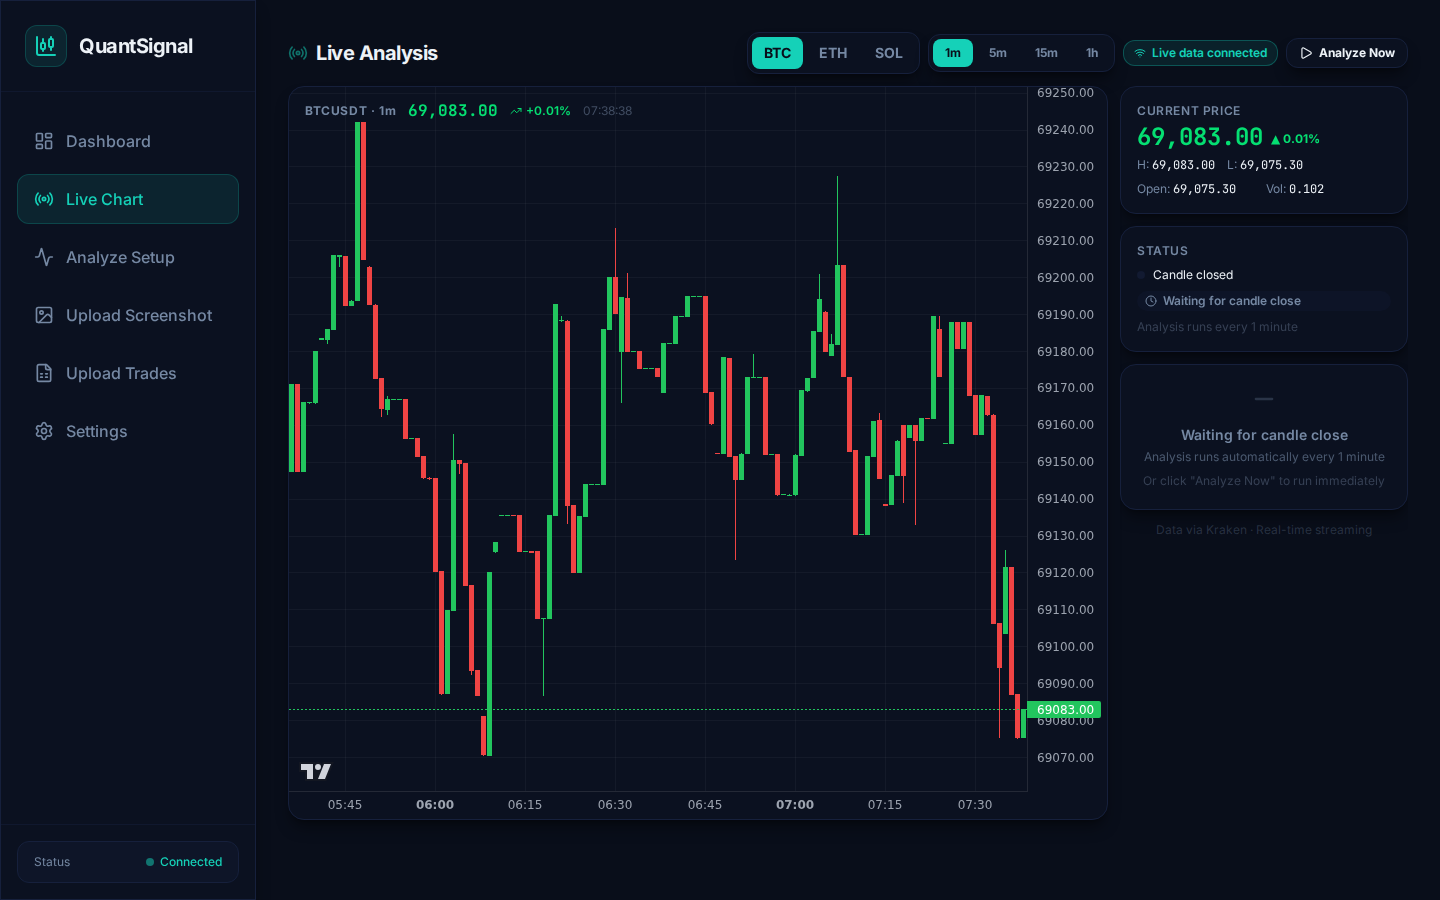Select the 5m timeframe

pos(997,53)
